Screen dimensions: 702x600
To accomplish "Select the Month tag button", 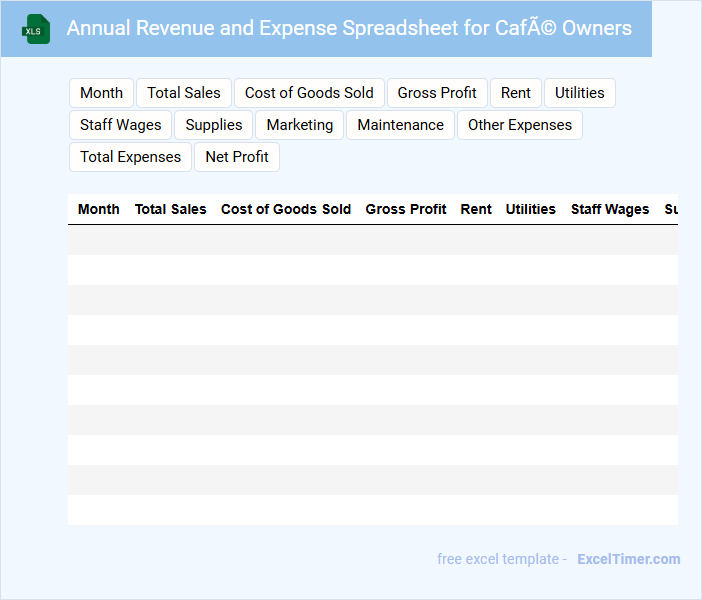I will pos(101,93).
